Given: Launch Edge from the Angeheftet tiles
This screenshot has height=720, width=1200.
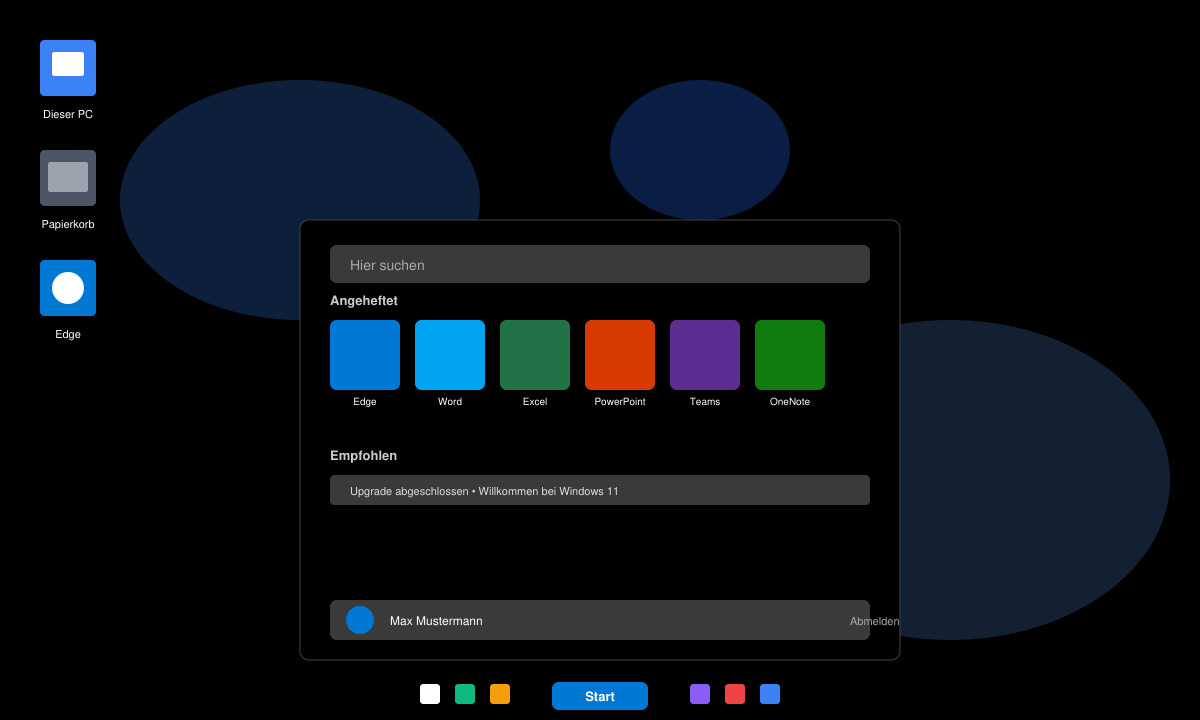Looking at the screenshot, I should [x=365, y=355].
